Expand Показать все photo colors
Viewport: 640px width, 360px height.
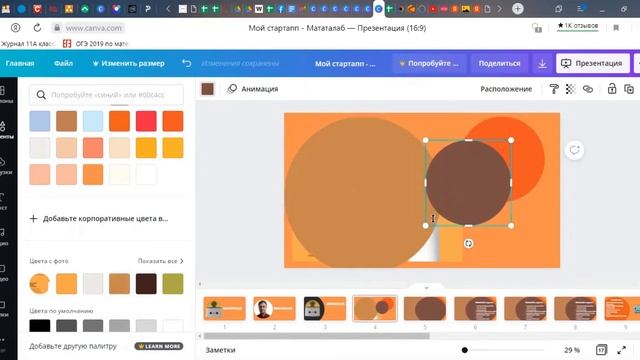click(x=160, y=261)
